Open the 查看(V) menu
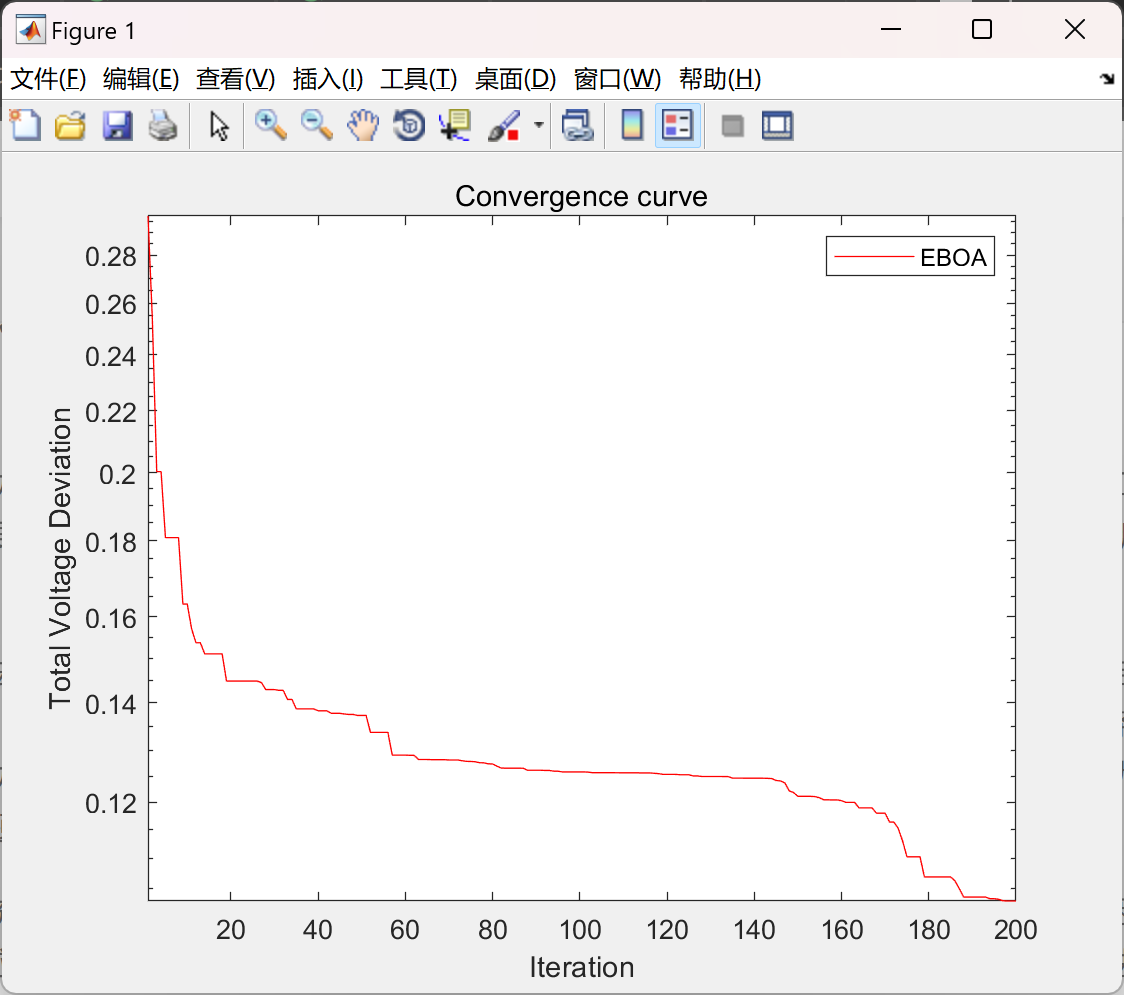 (x=236, y=79)
